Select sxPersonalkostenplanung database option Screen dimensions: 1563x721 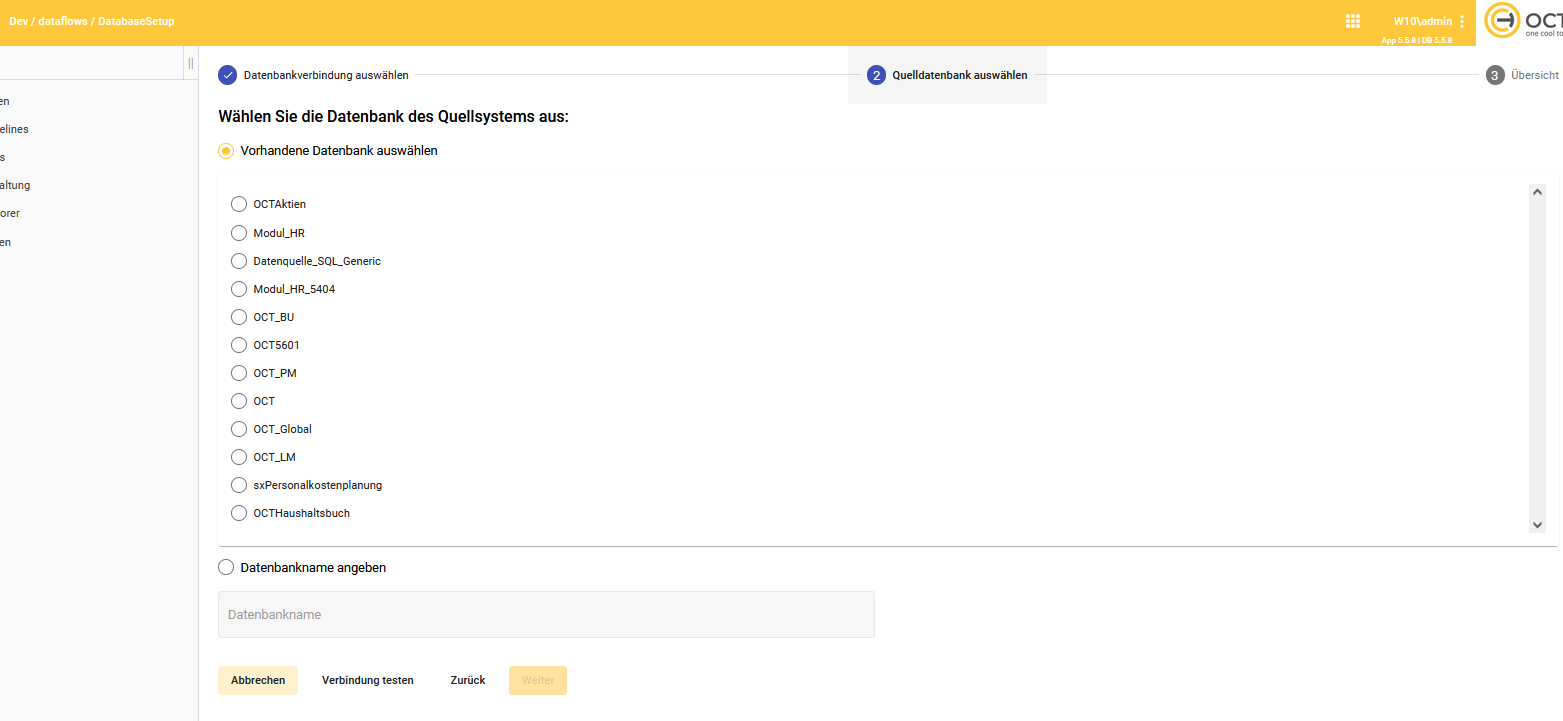239,485
